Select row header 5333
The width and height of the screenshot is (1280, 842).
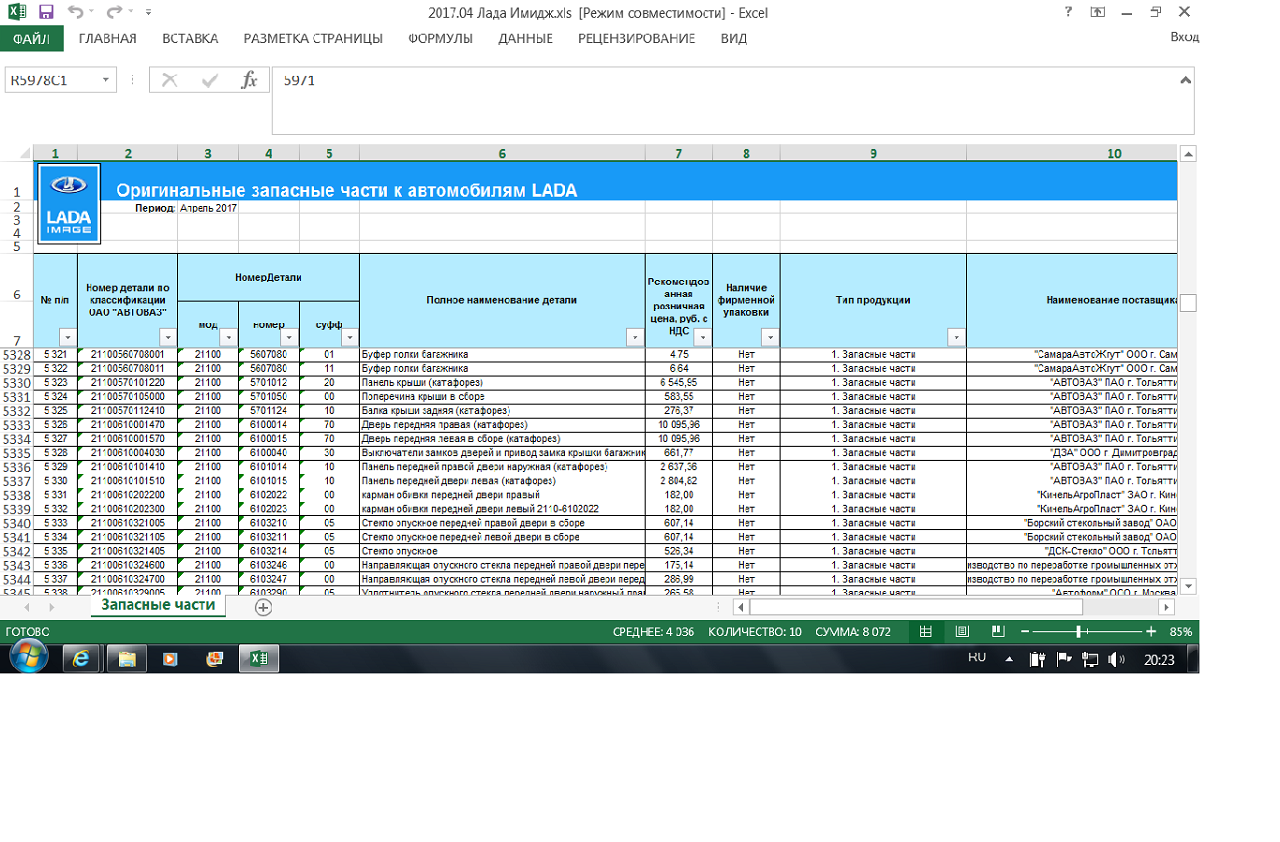pyautogui.click(x=16, y=424)
